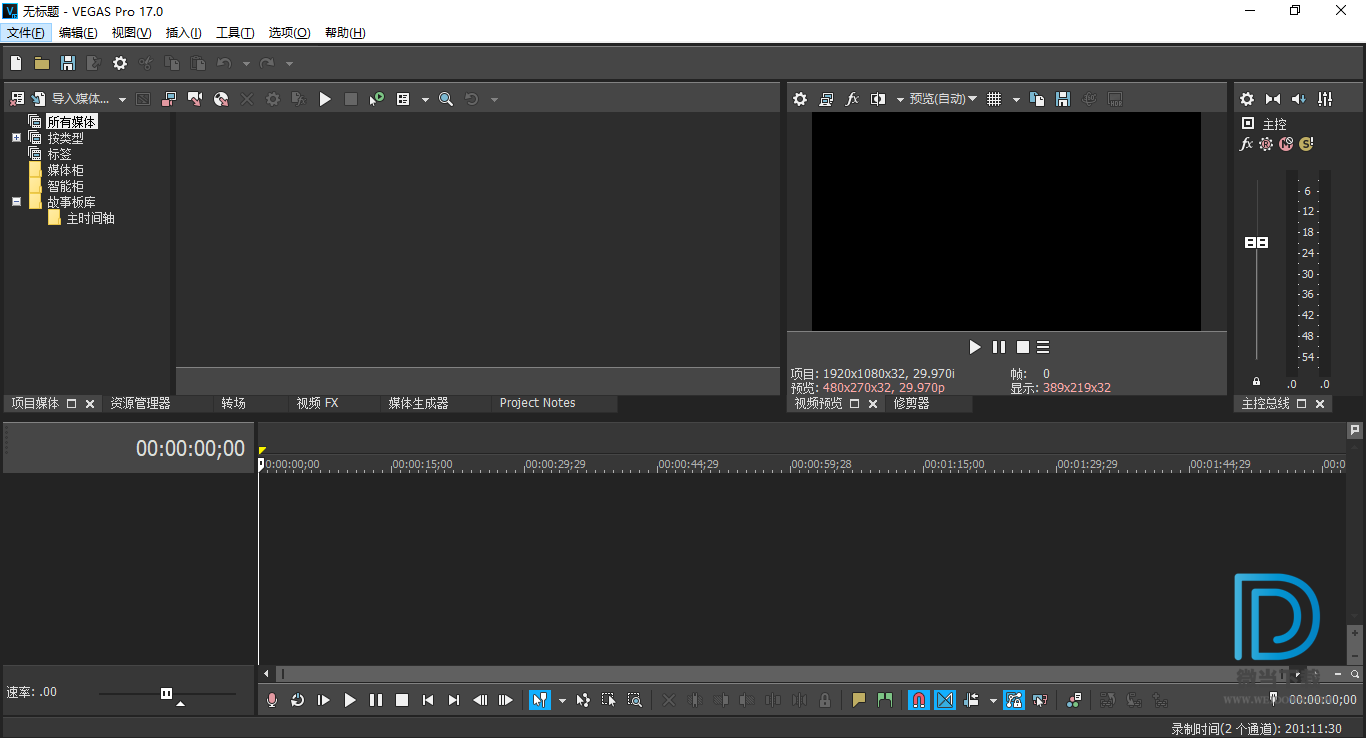Viewport: 1366px width, 738px height.
Task: Click the external monitor preview icon
Action: click(x=826, y=99)
